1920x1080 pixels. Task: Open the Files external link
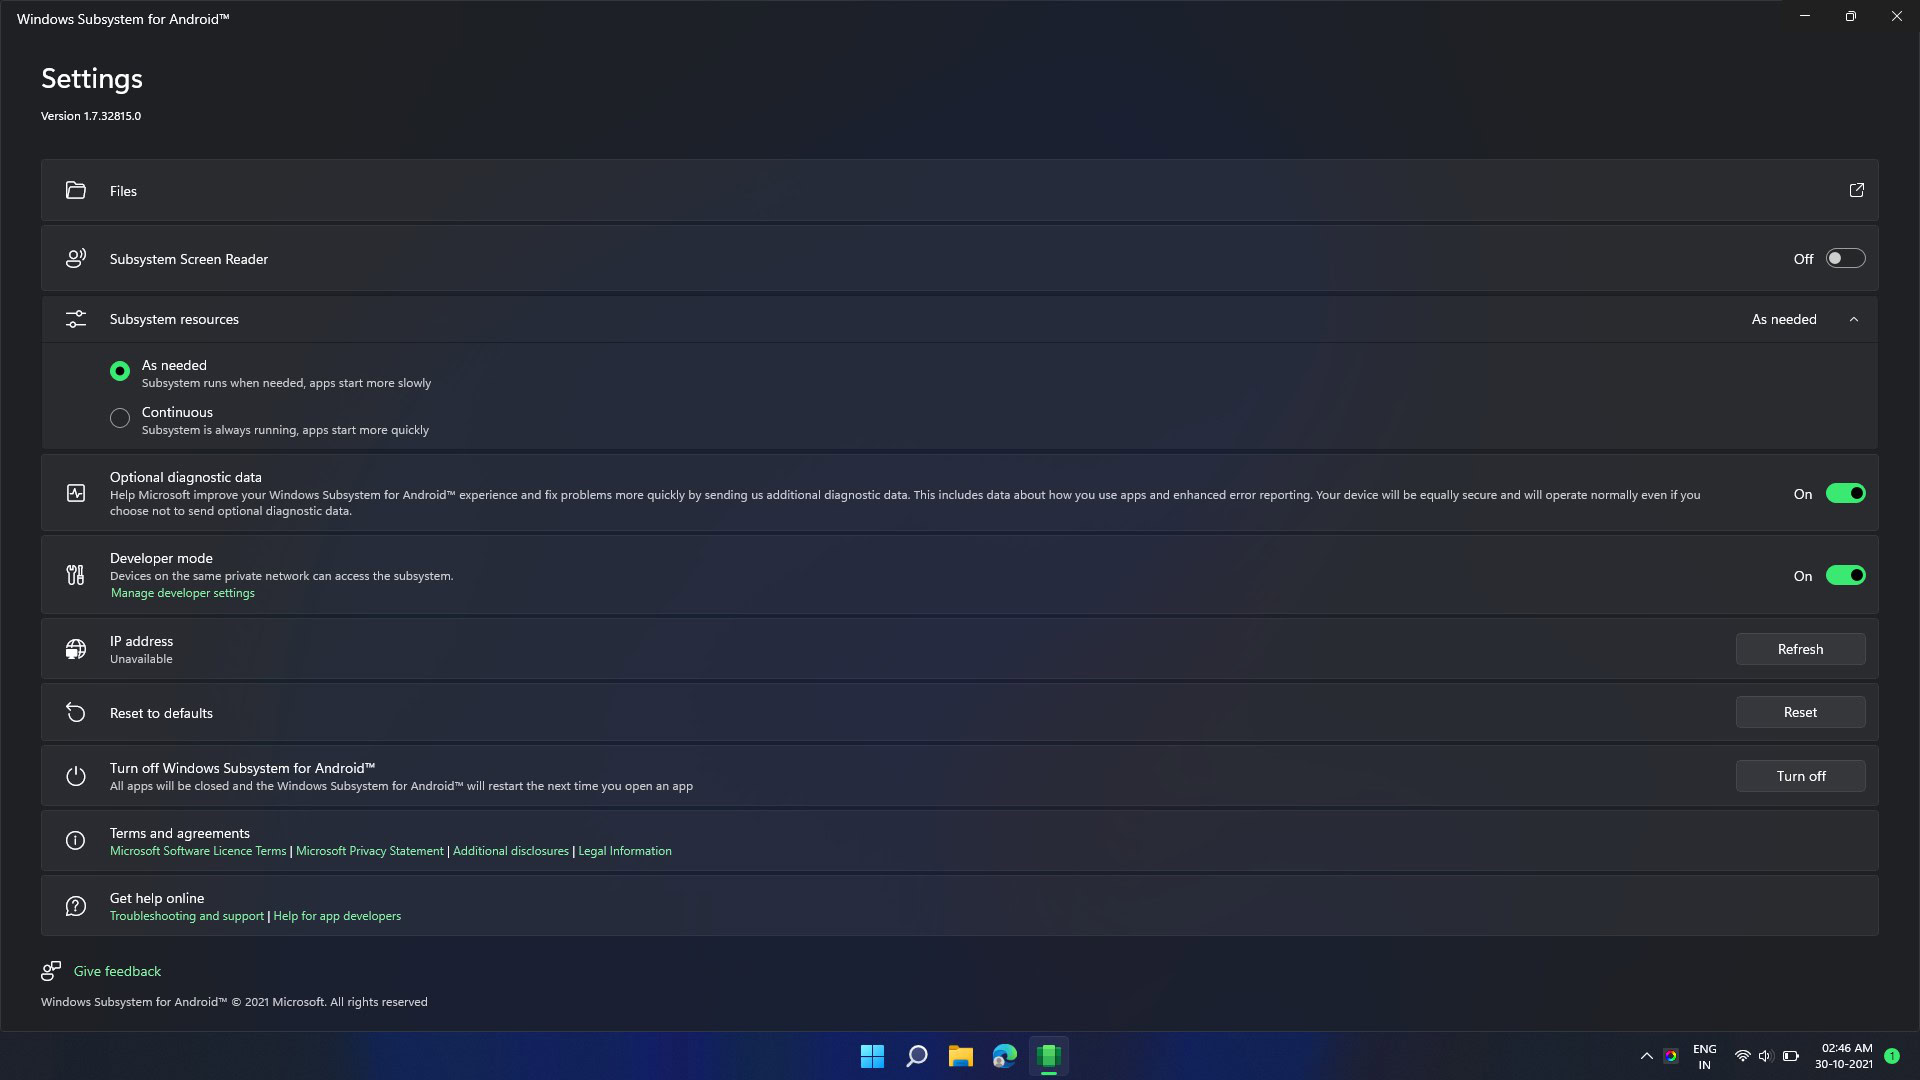[1857, 190]
